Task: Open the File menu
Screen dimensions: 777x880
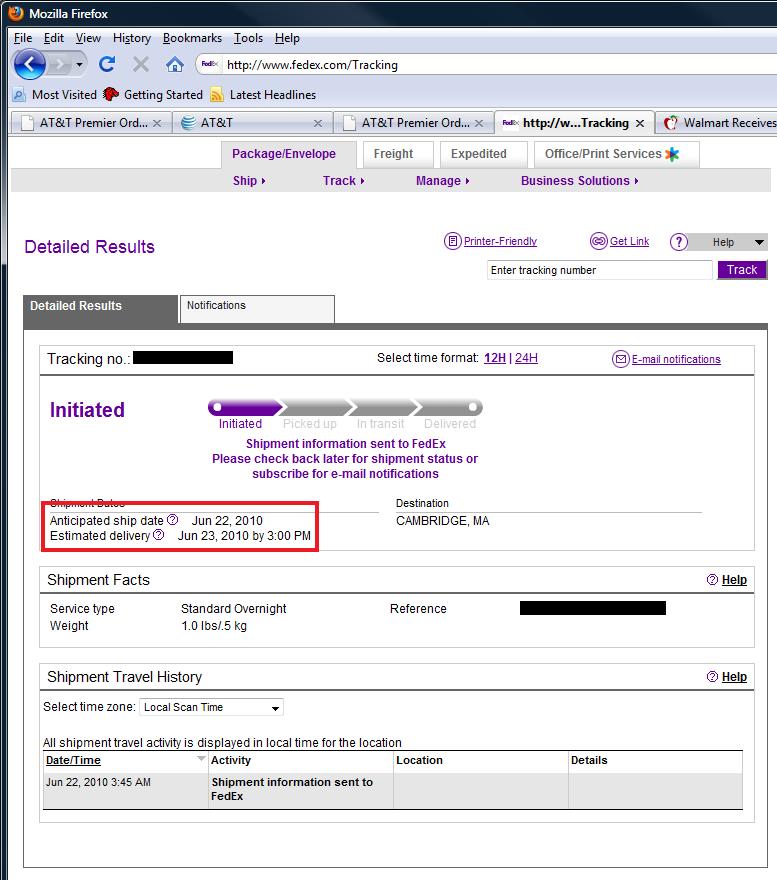Action: pyautogui.click(x=23, y=38)
